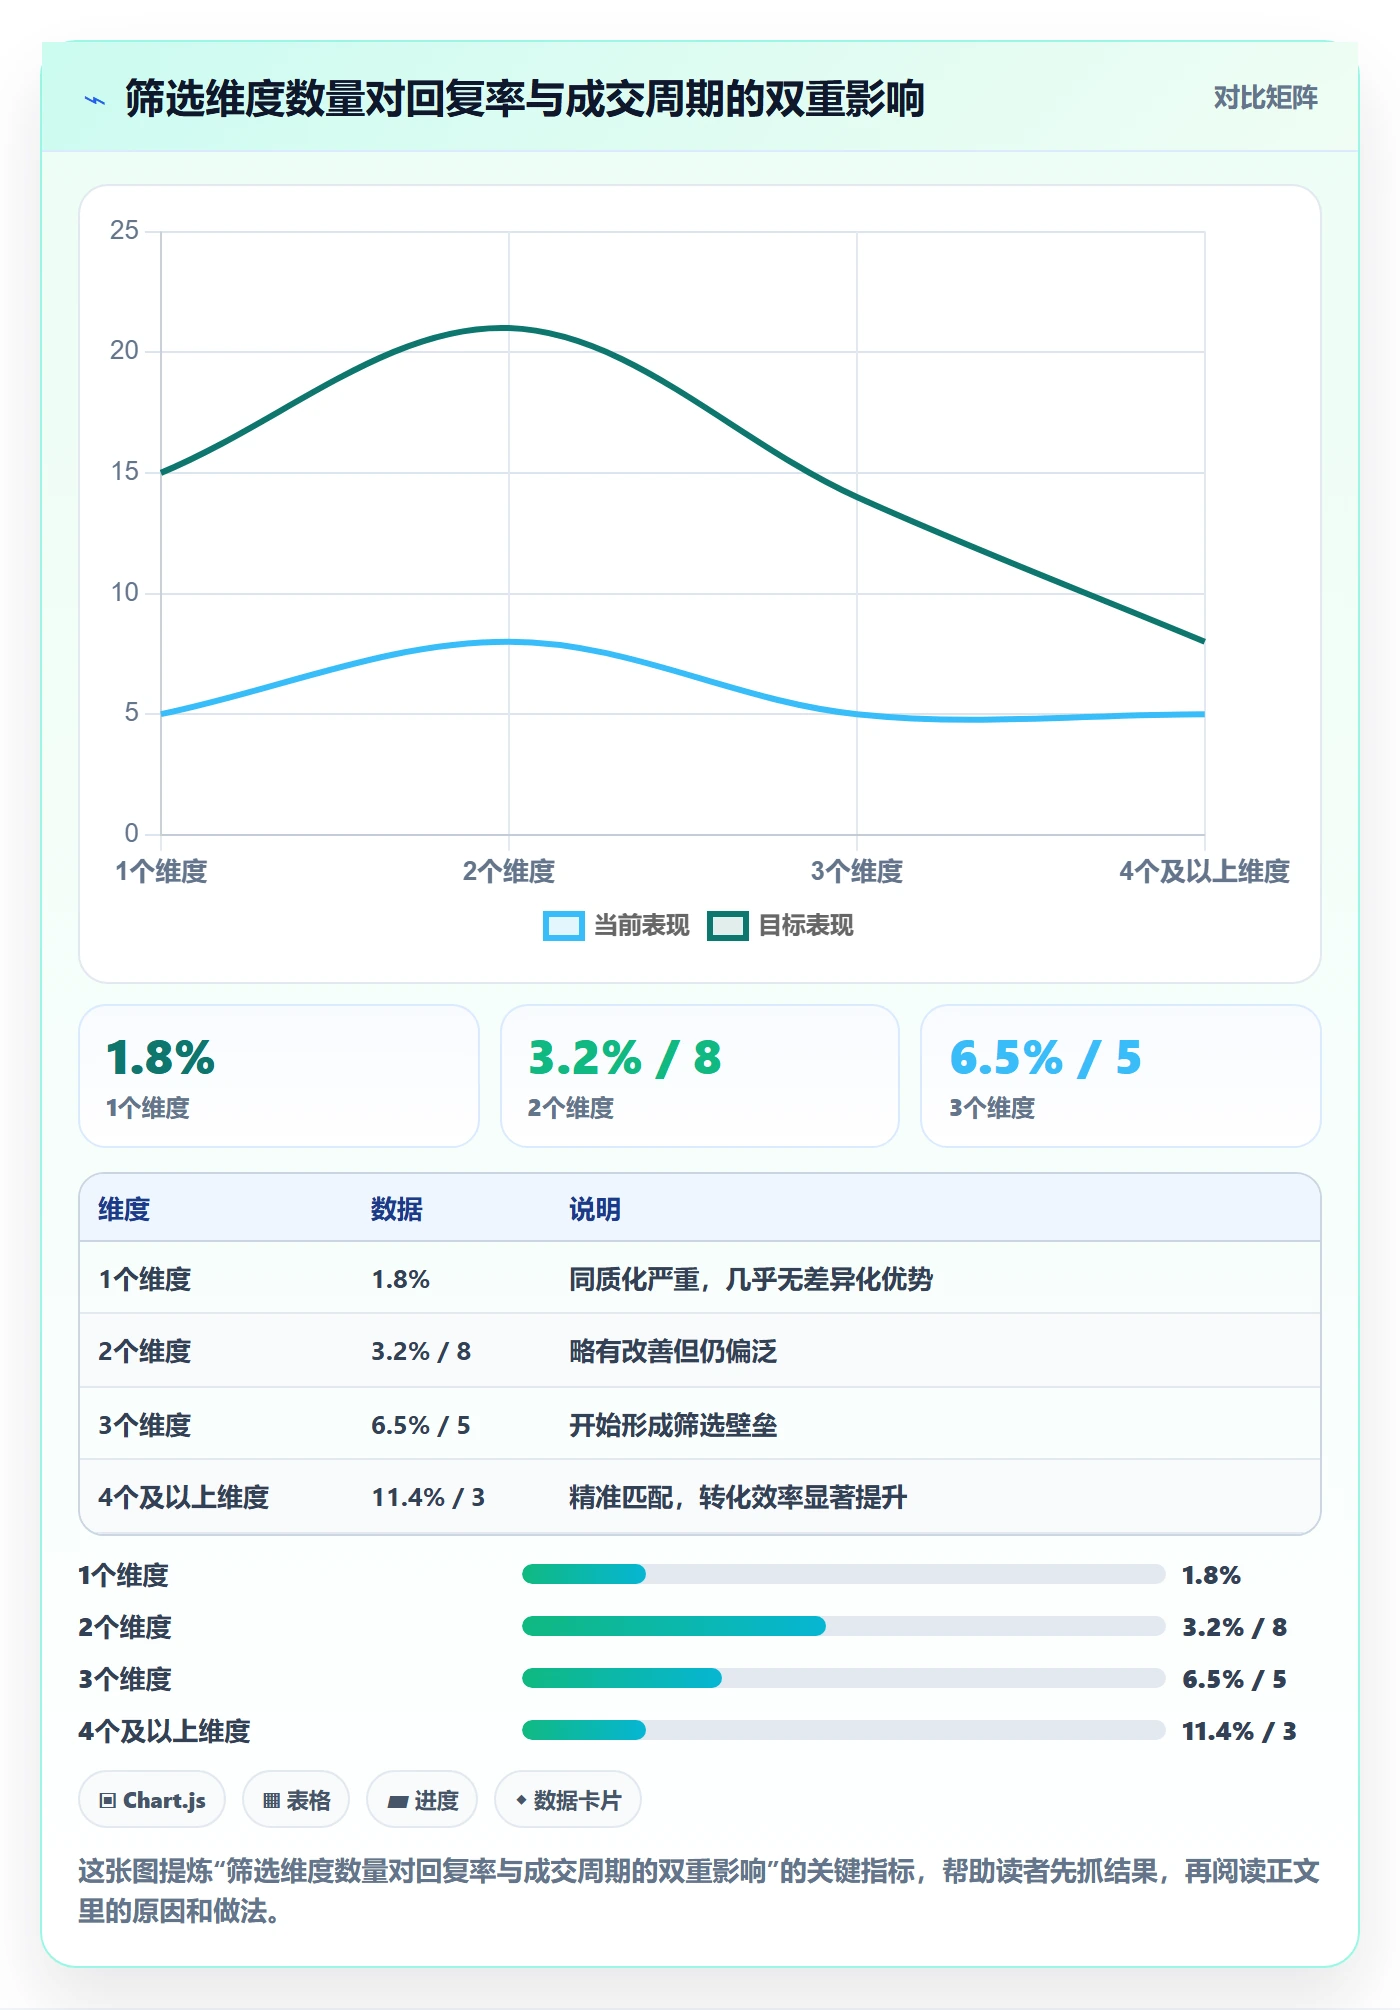The image size is (1400, 2010).
Task: Click the 数据 column header
Action: click(397, 1209)
